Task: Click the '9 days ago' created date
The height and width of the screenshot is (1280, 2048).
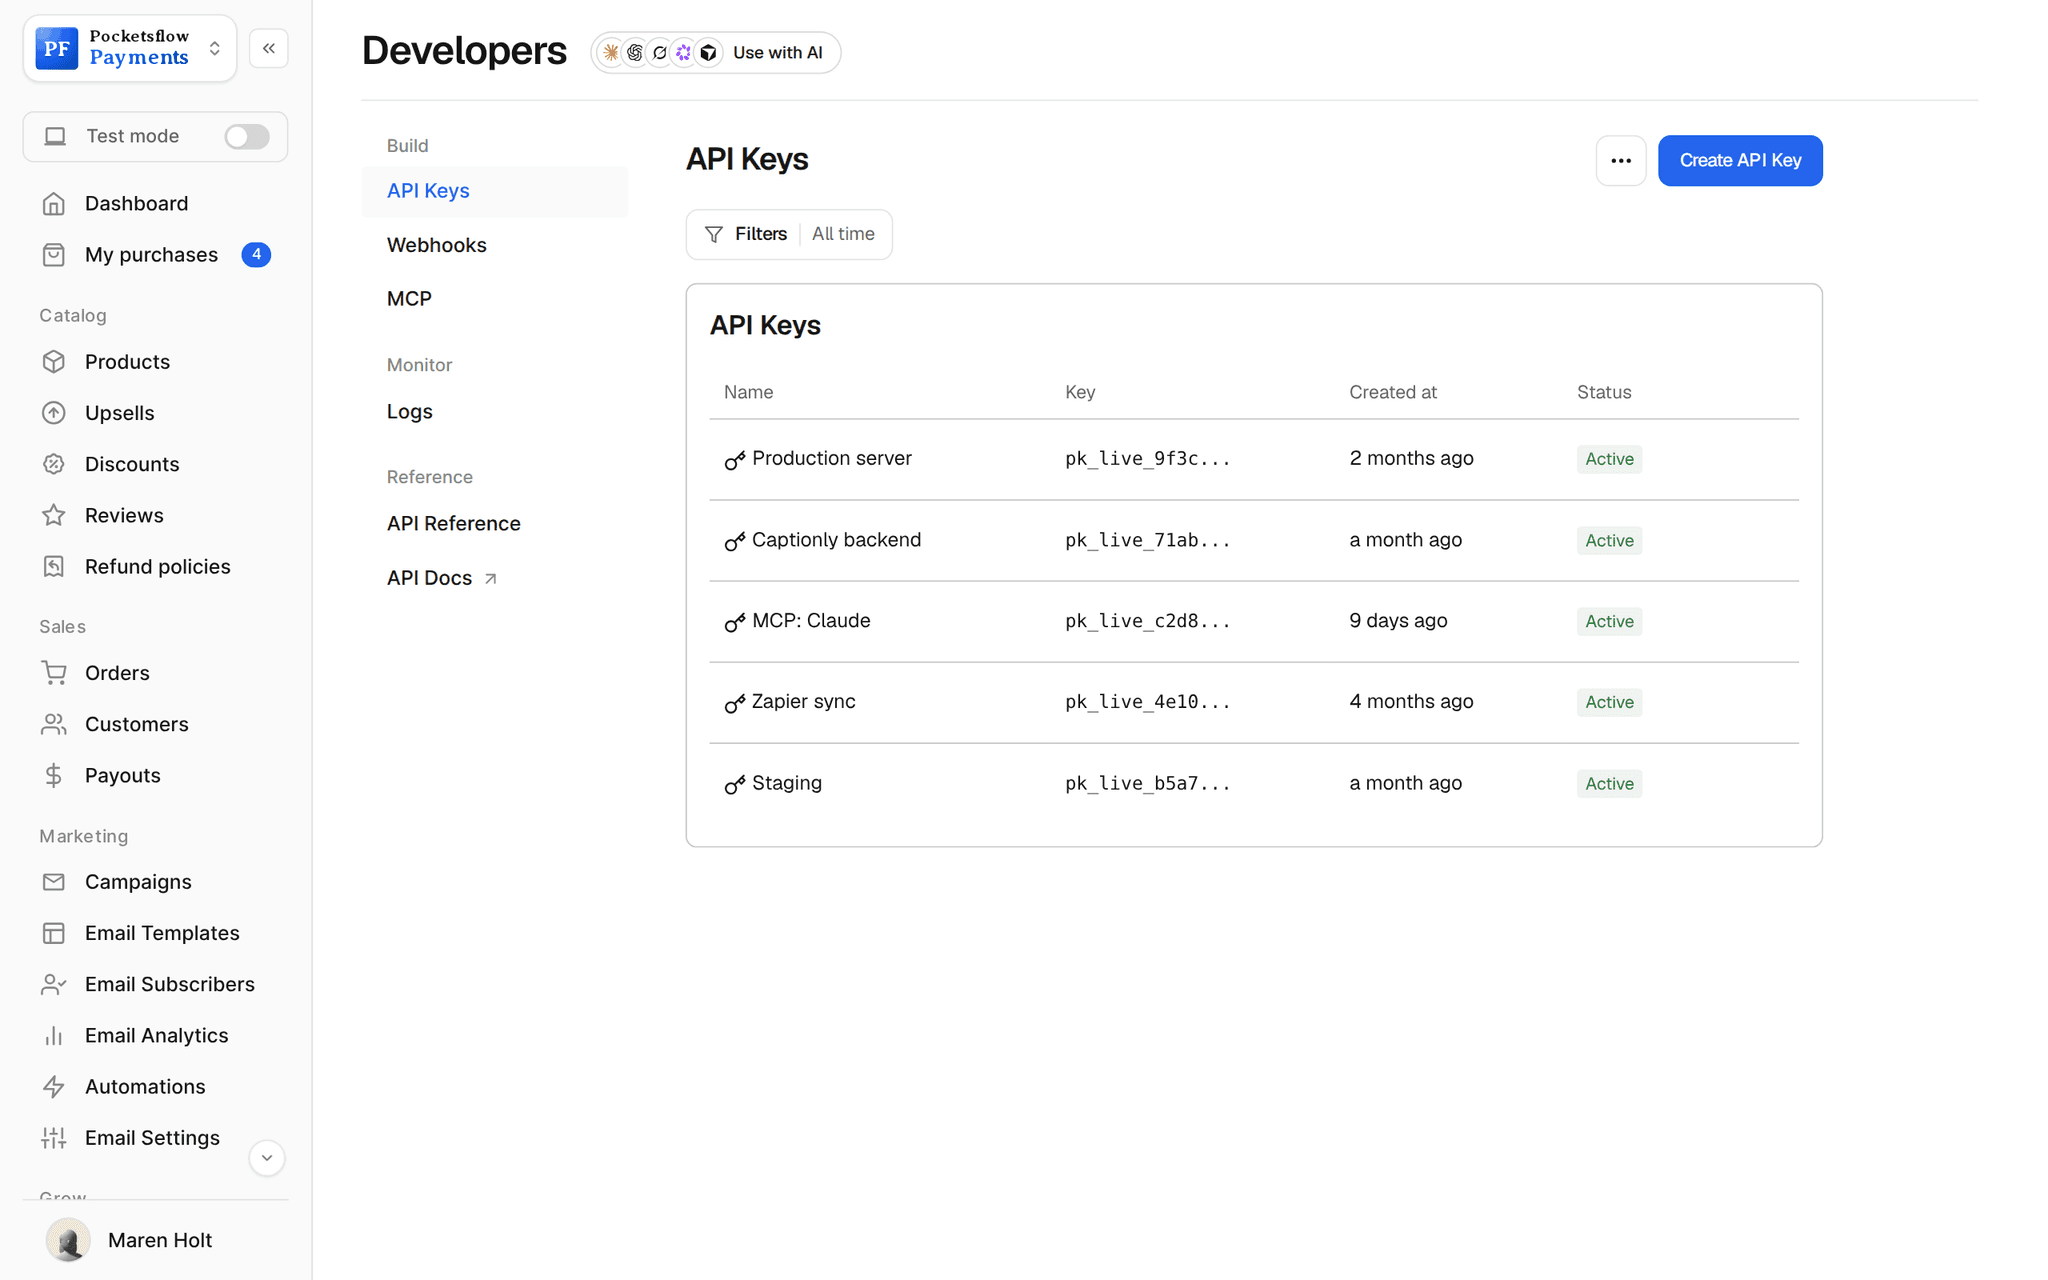Action: pos(1398,620)
